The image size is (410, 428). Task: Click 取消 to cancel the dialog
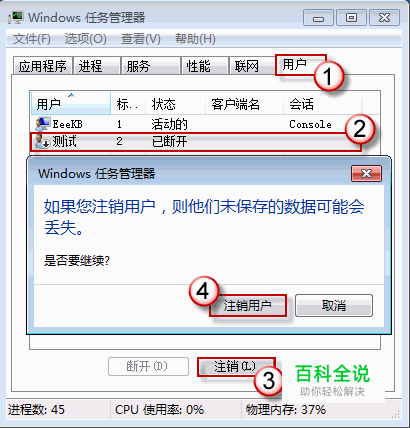(x=334, y=305)
